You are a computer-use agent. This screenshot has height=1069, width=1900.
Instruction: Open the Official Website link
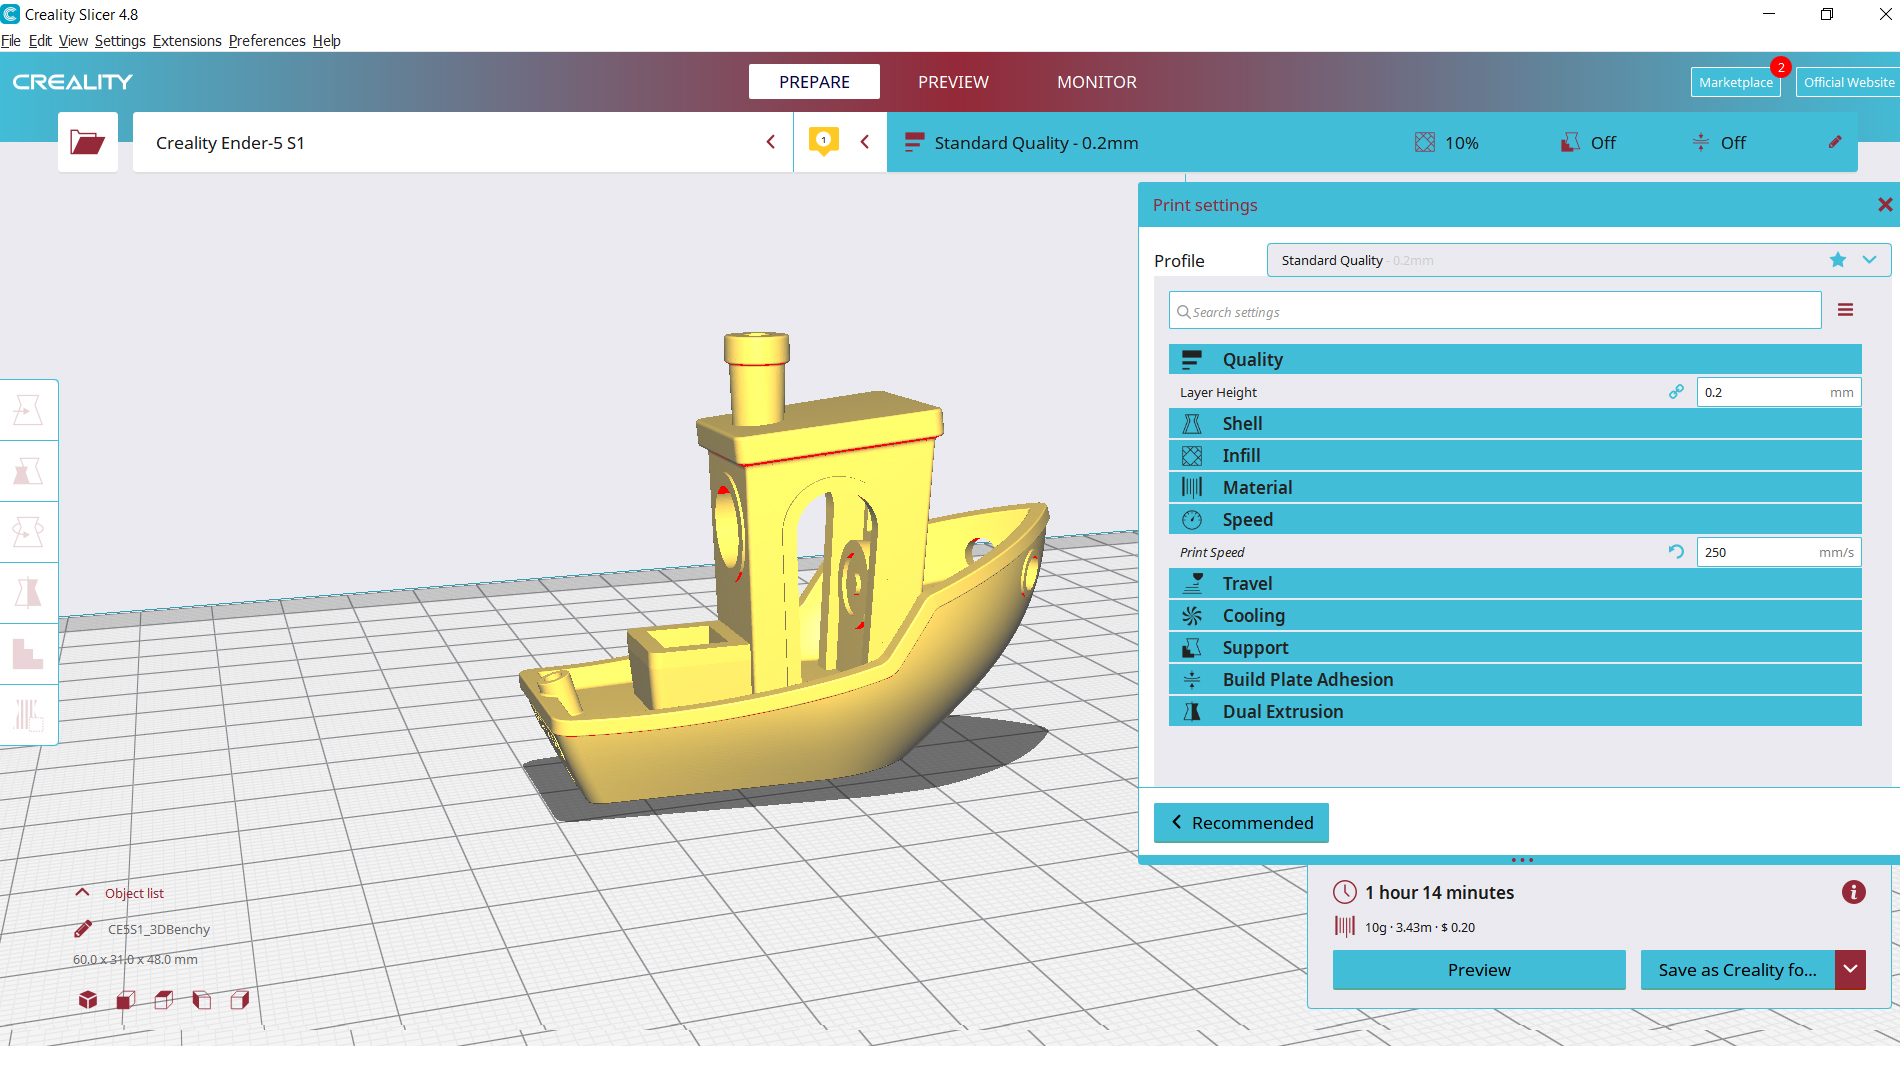tap(1849, 82)
